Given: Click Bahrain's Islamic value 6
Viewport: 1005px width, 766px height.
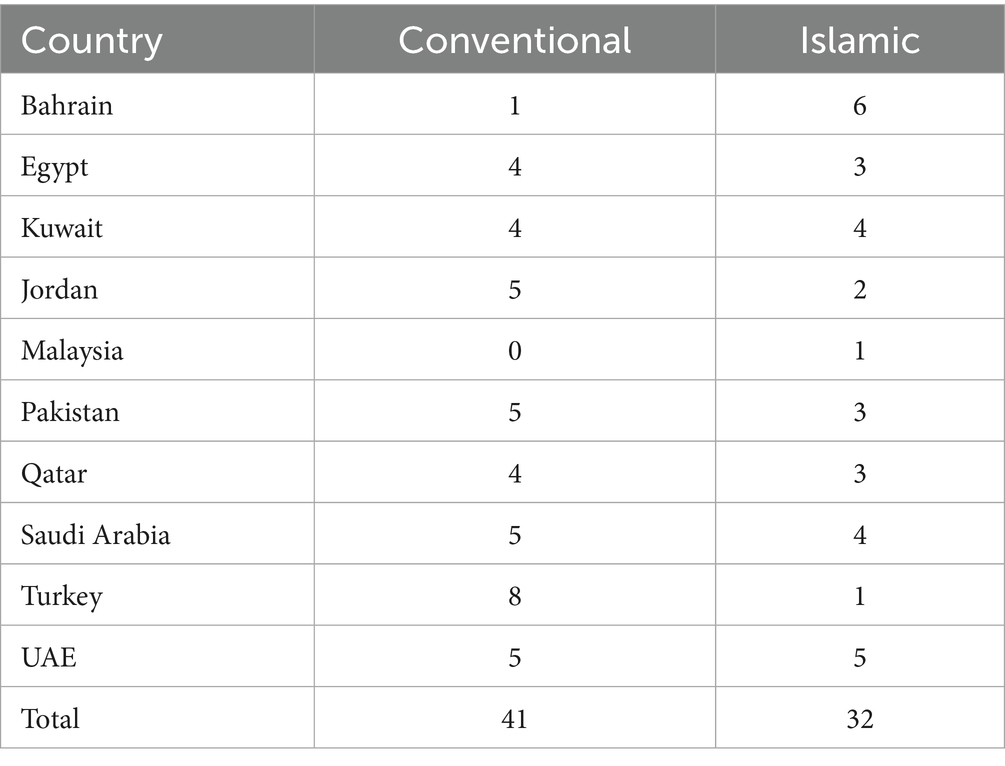Looking at the screenshot, I should 859,105.
